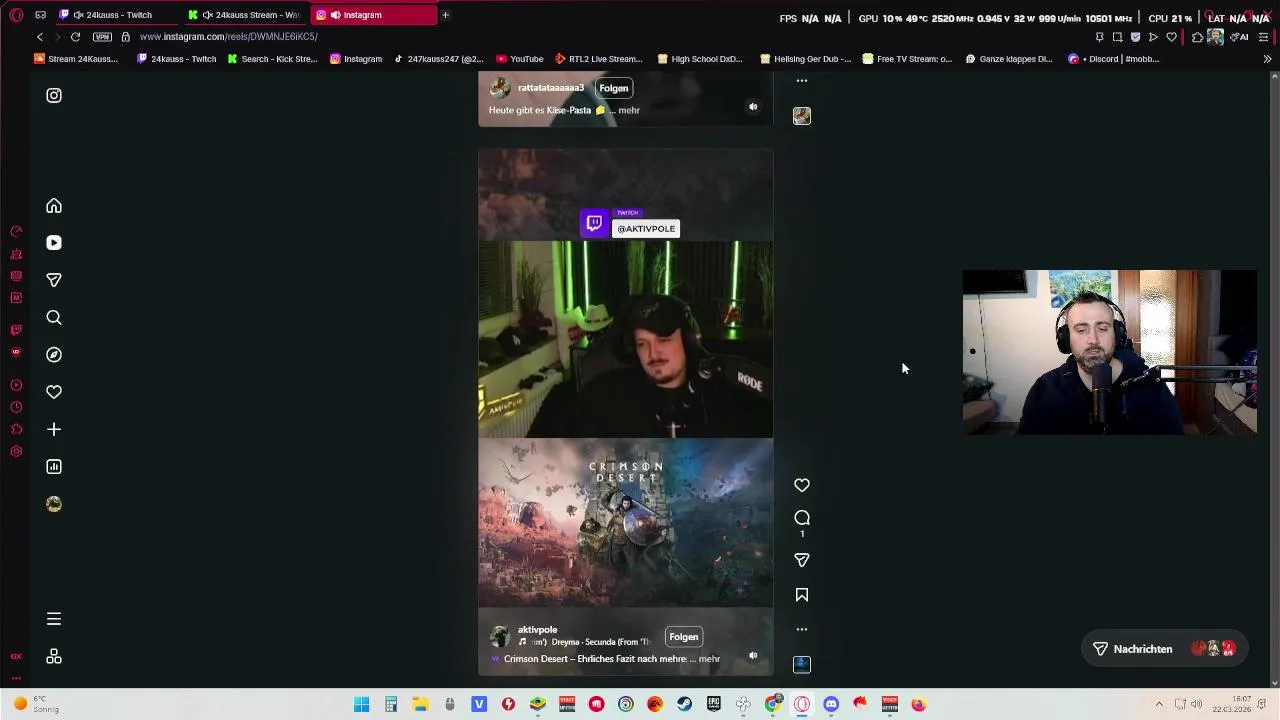Screen dimensions: 1280x720
Task: Expand the Crimson Desert caption with mehr
Action: pos(709,659)
